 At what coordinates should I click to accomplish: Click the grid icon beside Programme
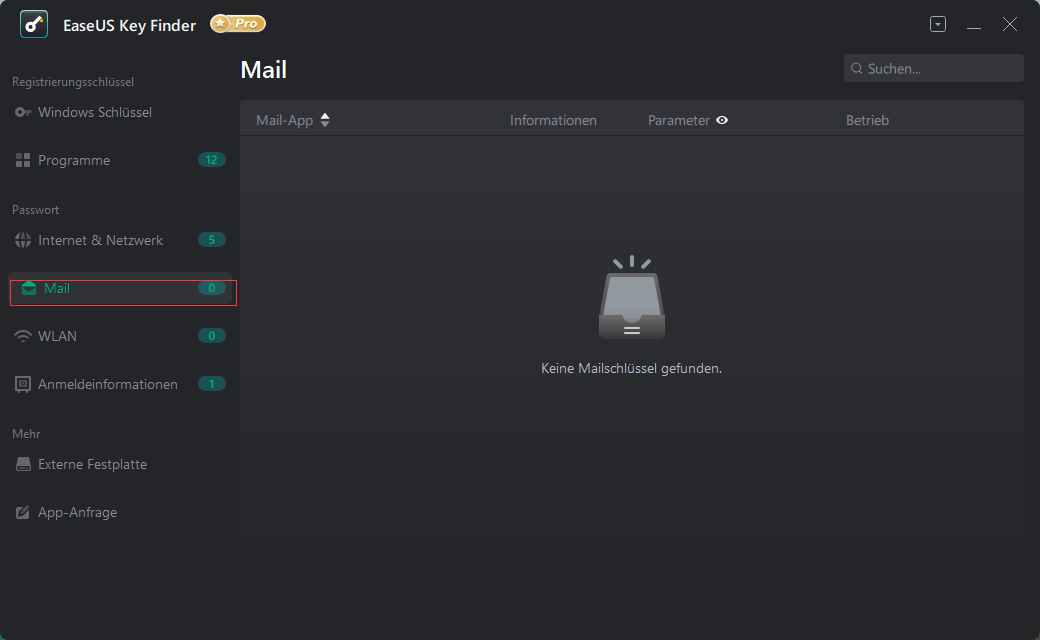click(x=23, y=160)
